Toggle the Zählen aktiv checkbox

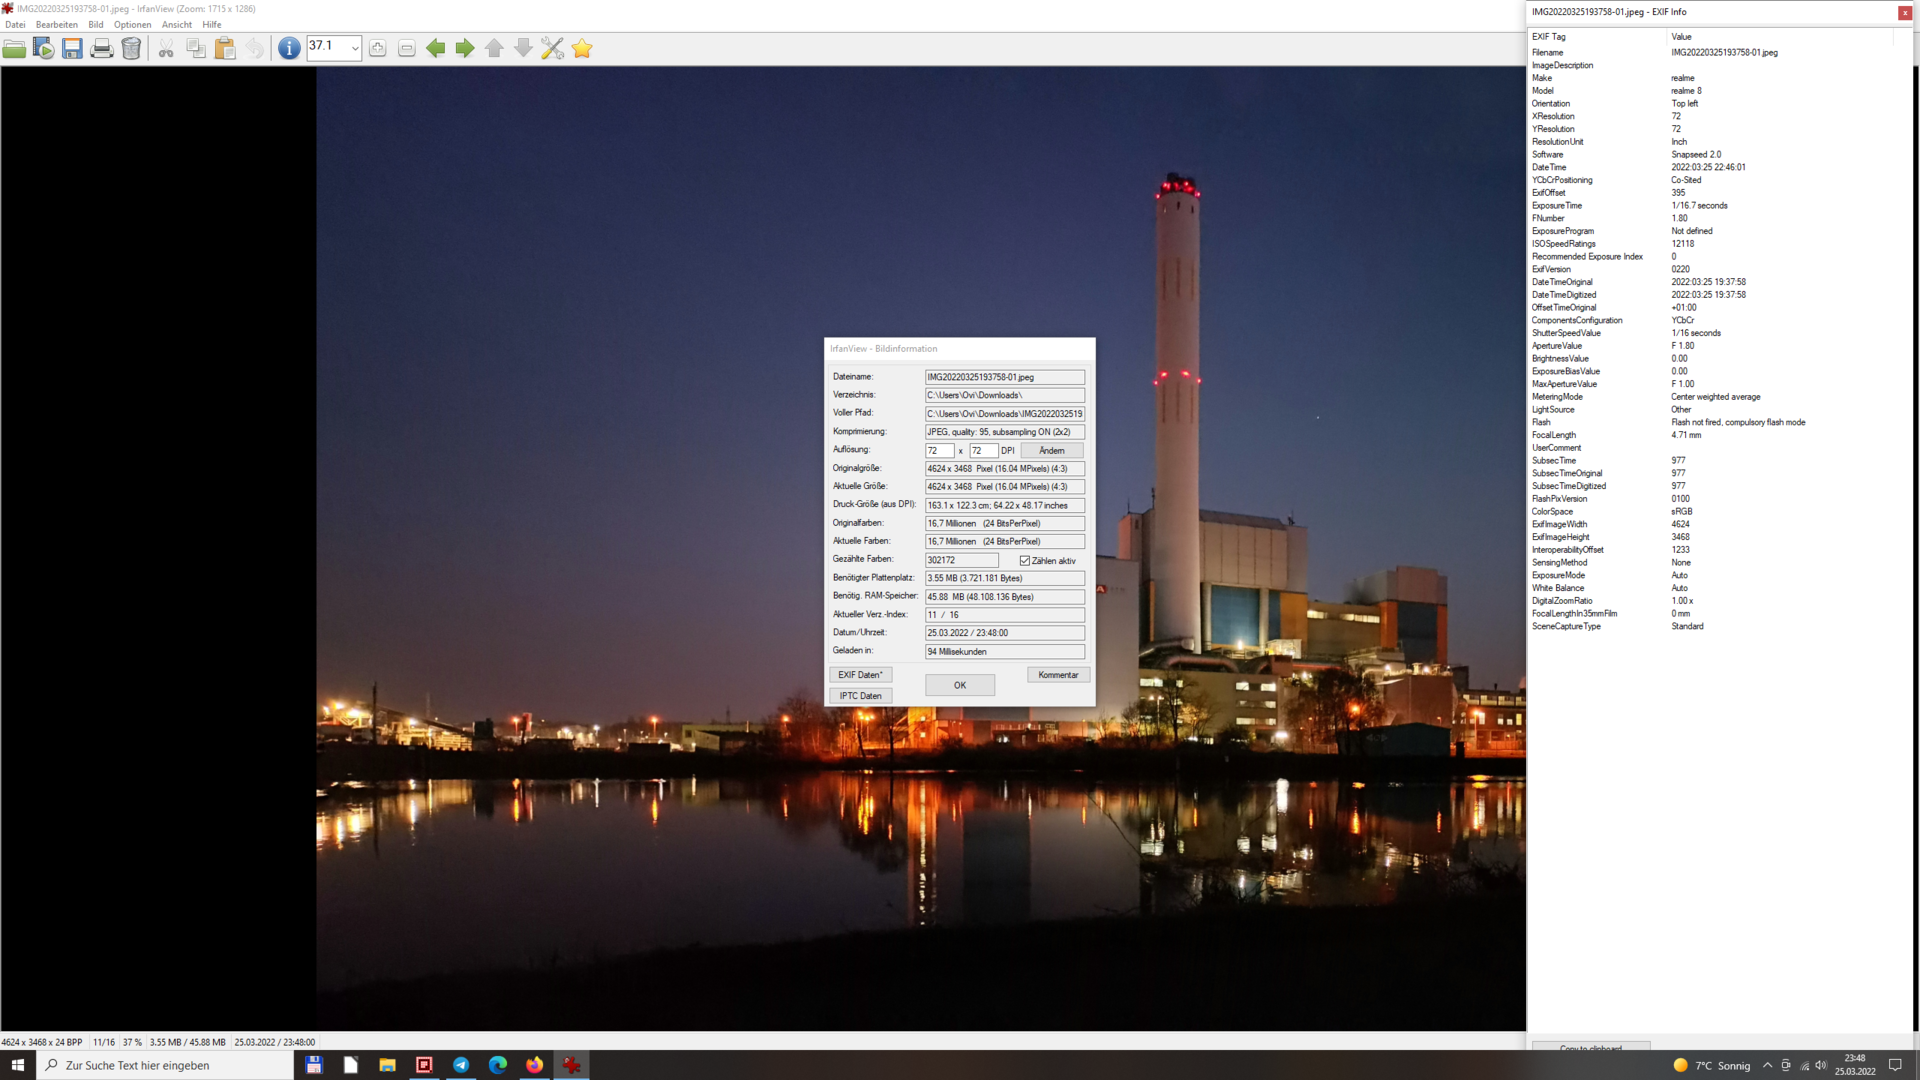point(1024,561)
